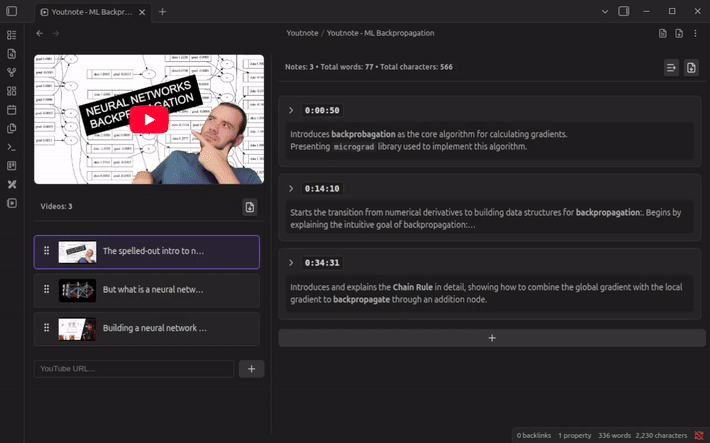This screenshot has width=710, height=443.
Task: Open the daily note calendar icon
Action: click(x=12, y=110)
